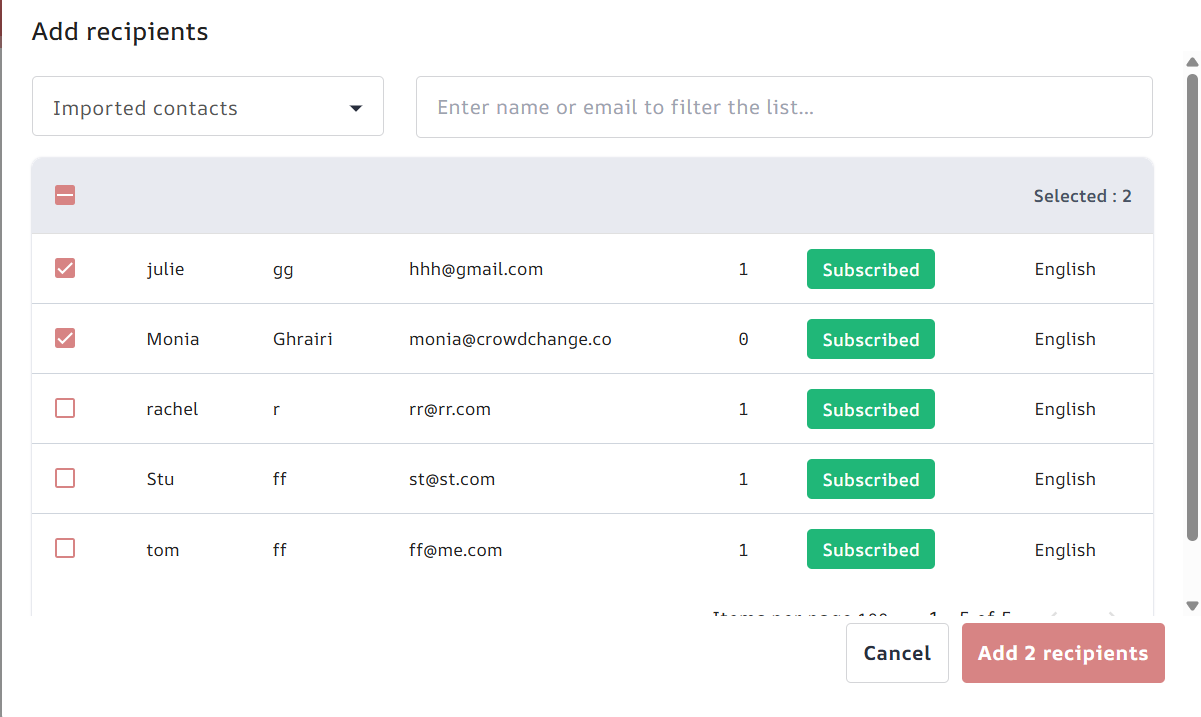The height and width of the screenshot is (717, 1201).
Task: Click the scrollbar up arrow
Action: 1192,62
